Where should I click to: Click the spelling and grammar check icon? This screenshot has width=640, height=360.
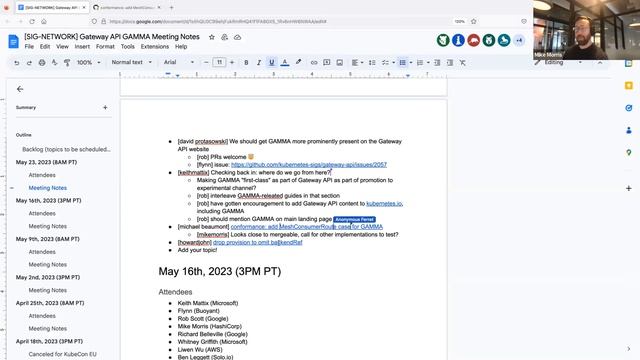click(x=54, y=63)
